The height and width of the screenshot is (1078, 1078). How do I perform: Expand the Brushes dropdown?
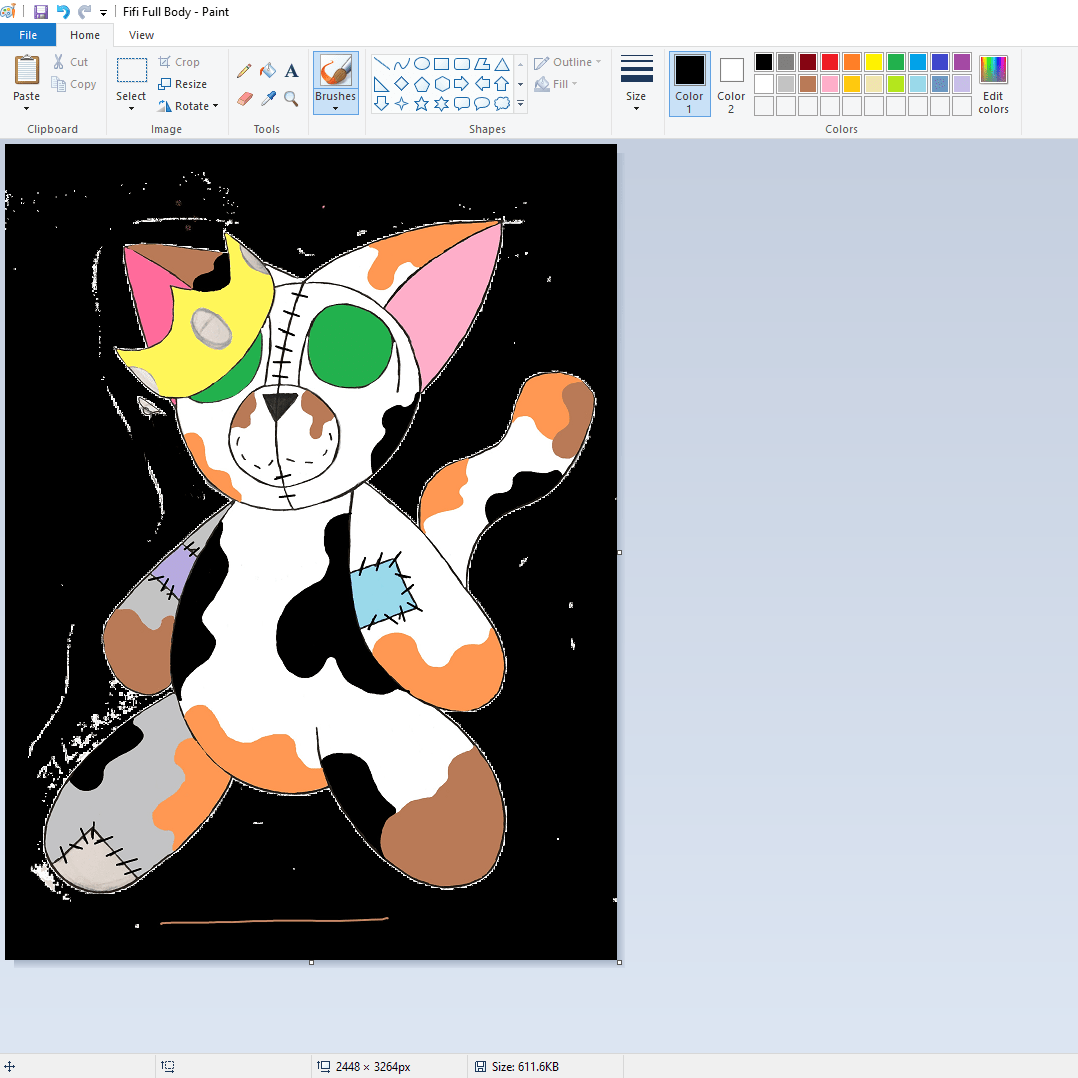point(335,103)
